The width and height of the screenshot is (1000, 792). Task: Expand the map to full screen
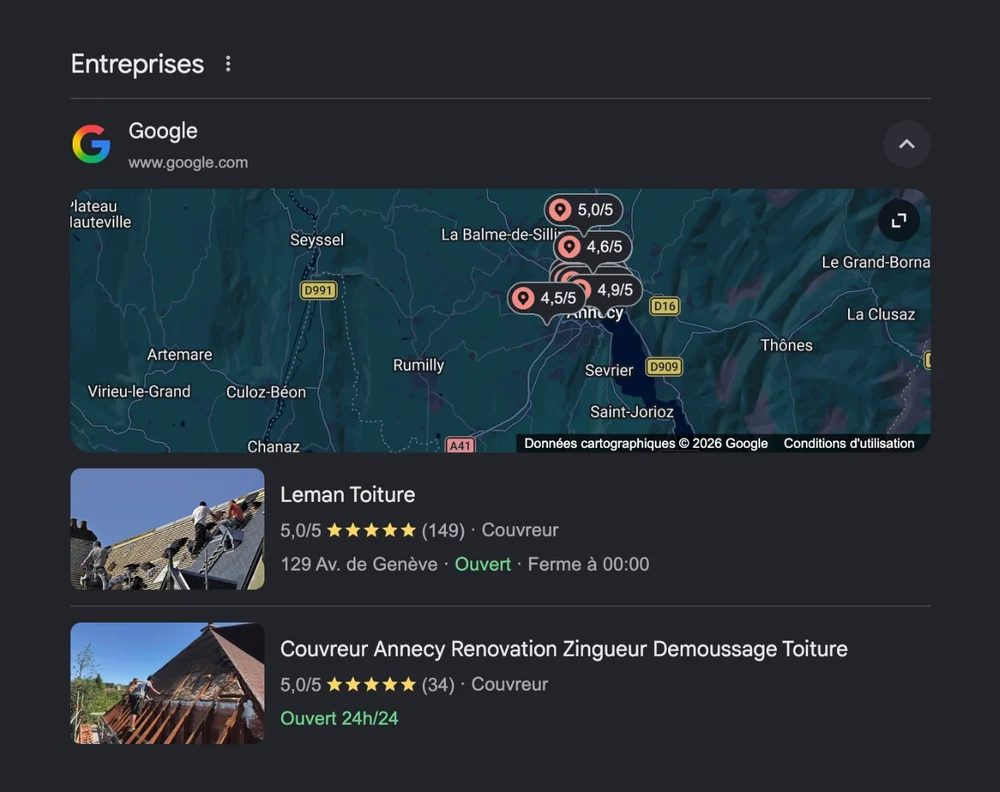(x=899, y=221)
